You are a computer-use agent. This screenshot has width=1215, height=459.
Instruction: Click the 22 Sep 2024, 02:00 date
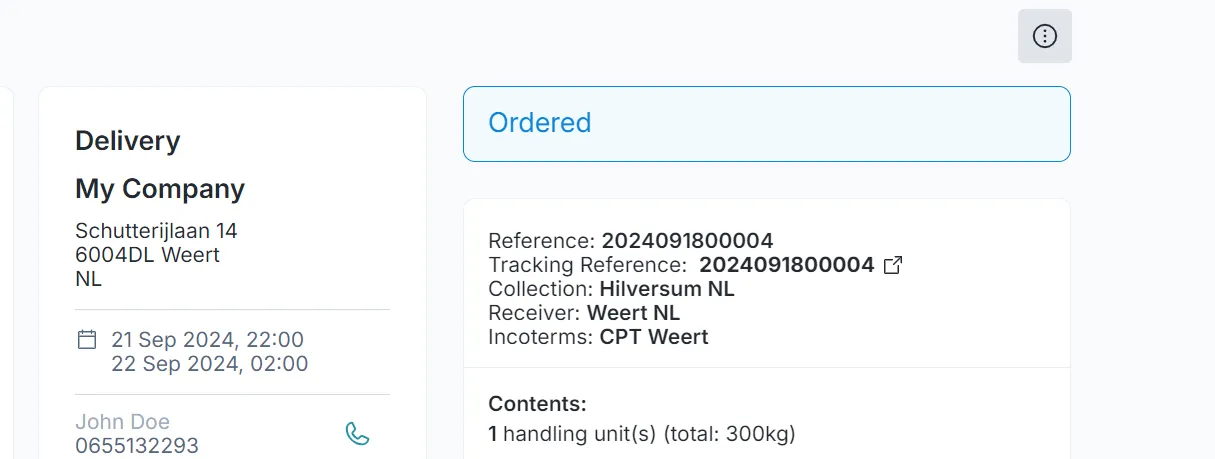point(210,364)
